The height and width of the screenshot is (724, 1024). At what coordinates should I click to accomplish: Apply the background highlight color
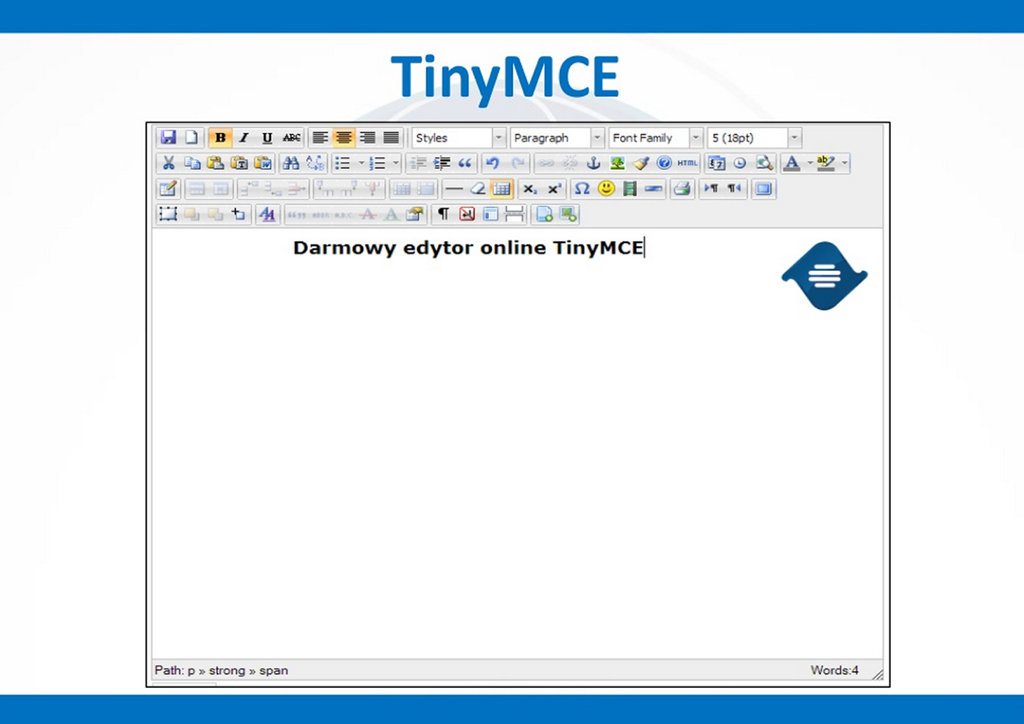[826, 163]
